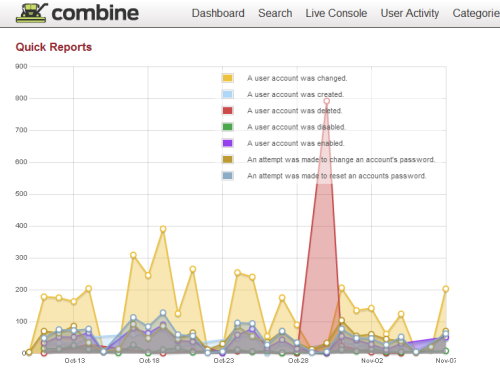Click the Nov-02 x-axis label
Viewport: 500px width, 369px height.
[372, 361]
